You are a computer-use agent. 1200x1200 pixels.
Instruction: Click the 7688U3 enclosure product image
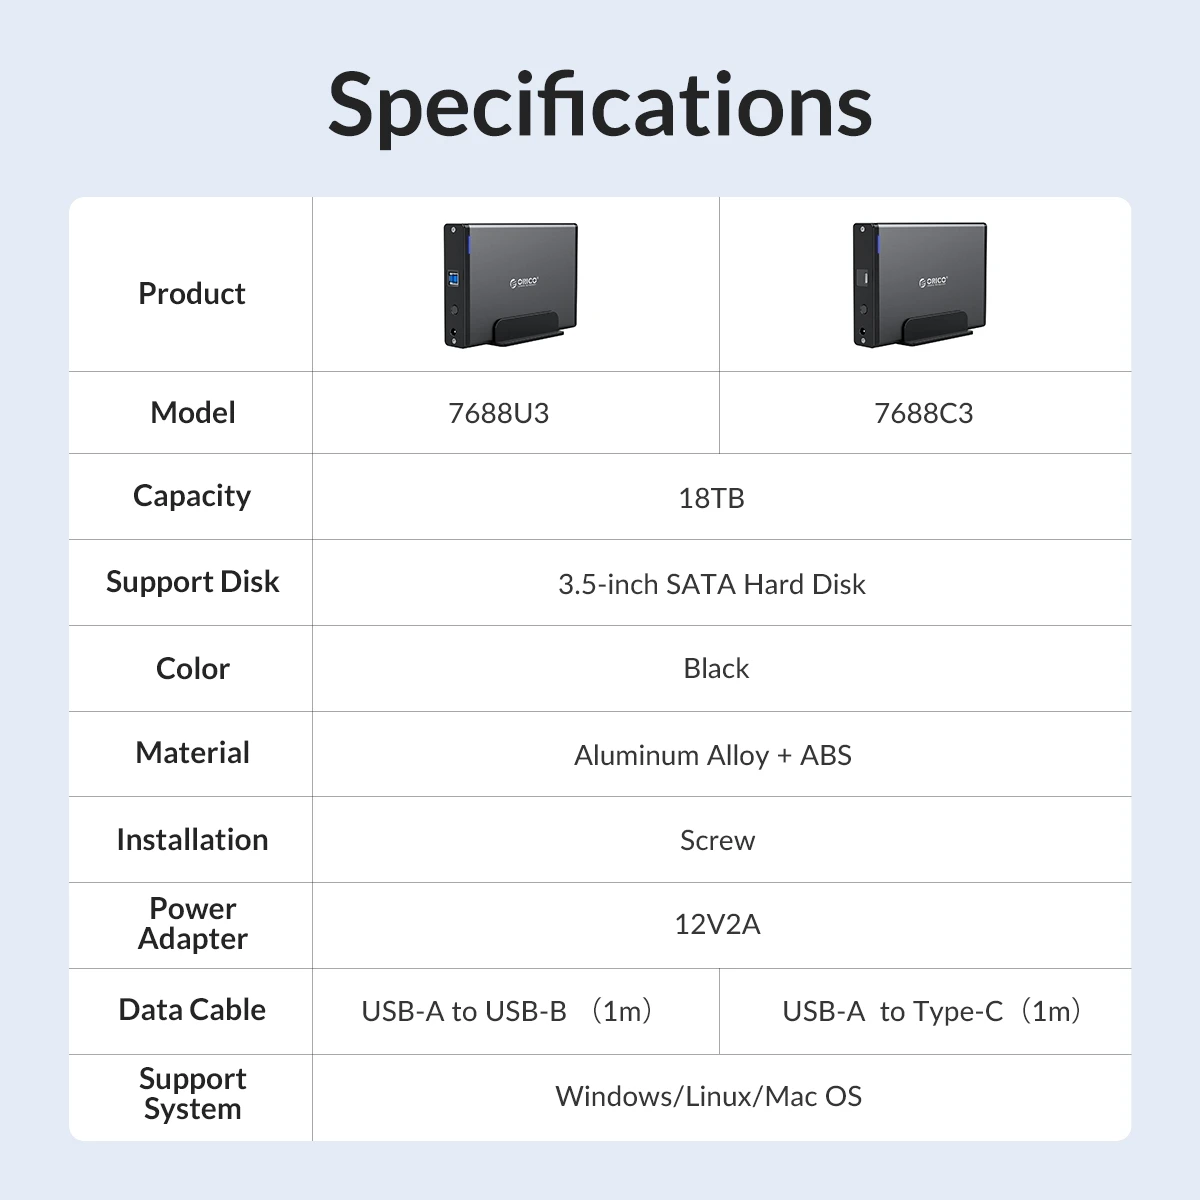click(x=511, y=286)
